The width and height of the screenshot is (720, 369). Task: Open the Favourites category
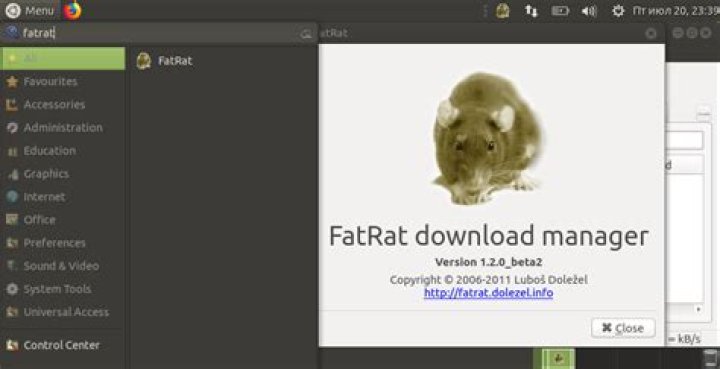(62, 82)
